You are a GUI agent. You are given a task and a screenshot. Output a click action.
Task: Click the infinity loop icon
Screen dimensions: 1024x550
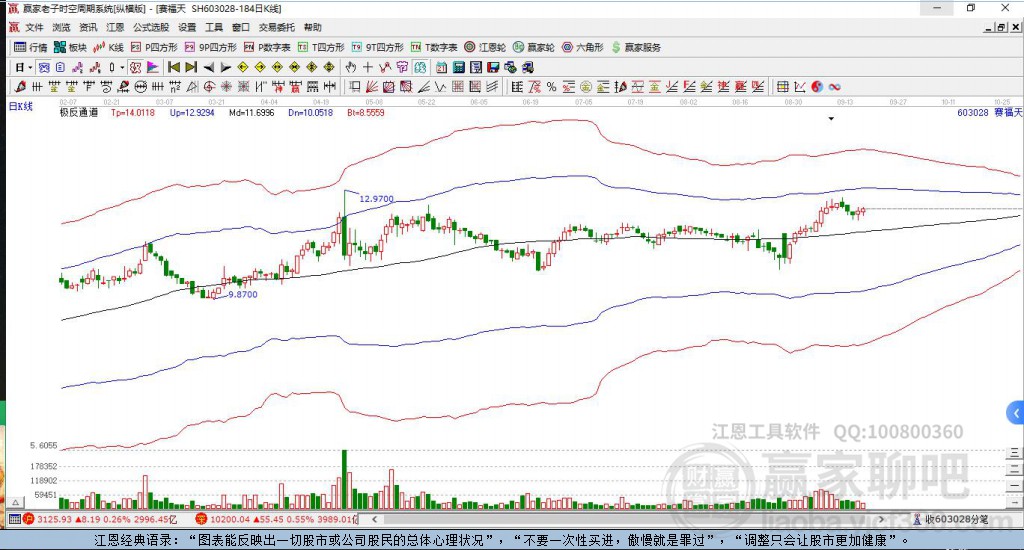pyautogui.click(x=834, y=87)
